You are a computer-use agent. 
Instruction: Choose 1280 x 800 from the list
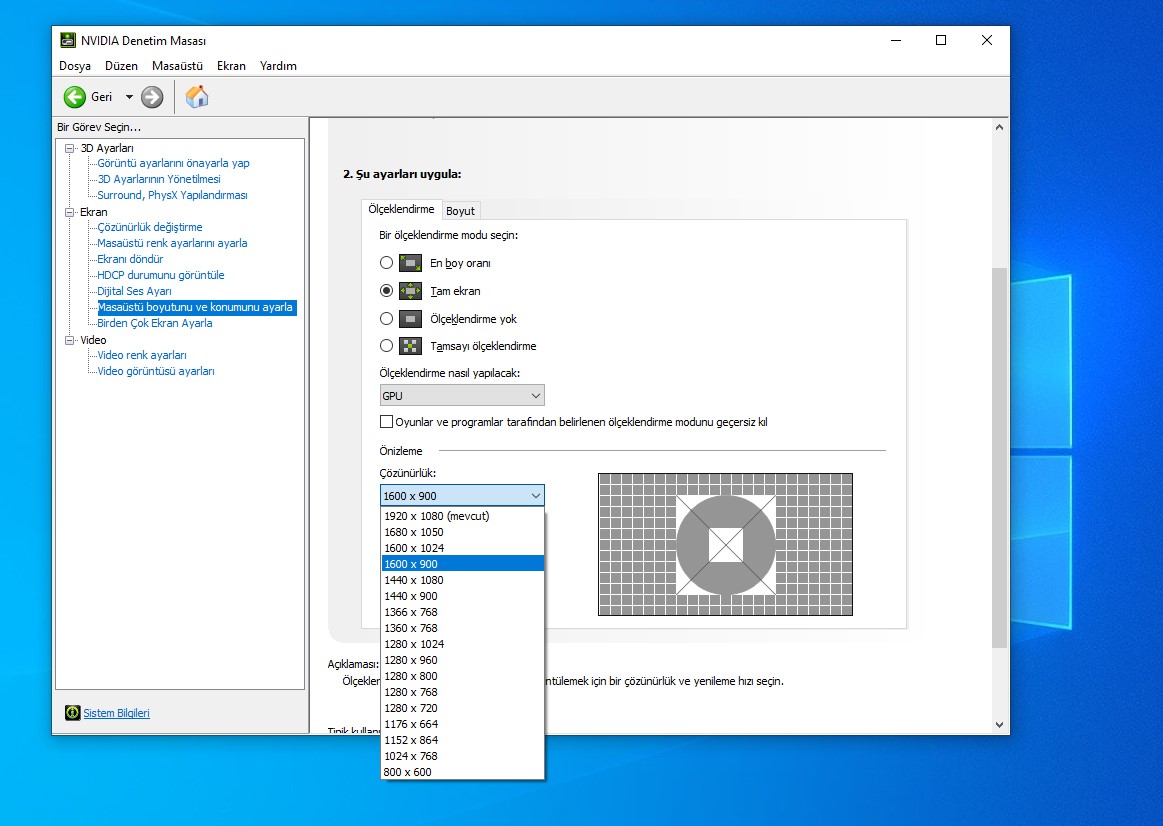click(463, 676)
